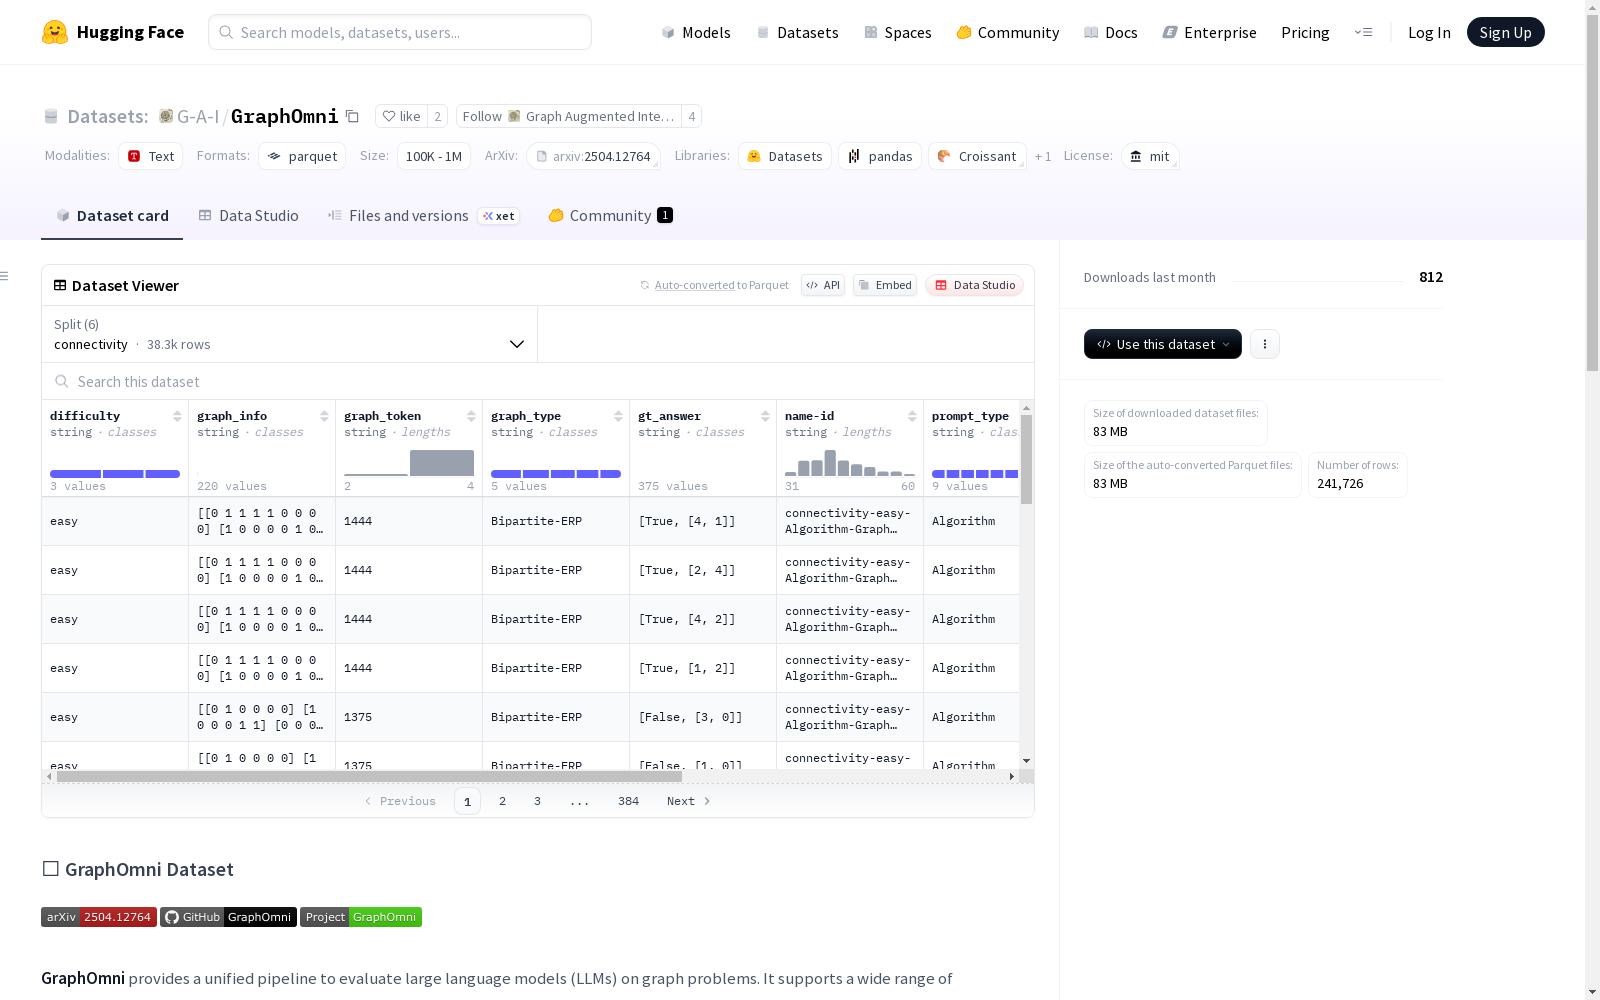Jump to page 384 of the dataset
Image resolution: width=1600 pixels, height=1000 pixels.
tap(628, 801)
